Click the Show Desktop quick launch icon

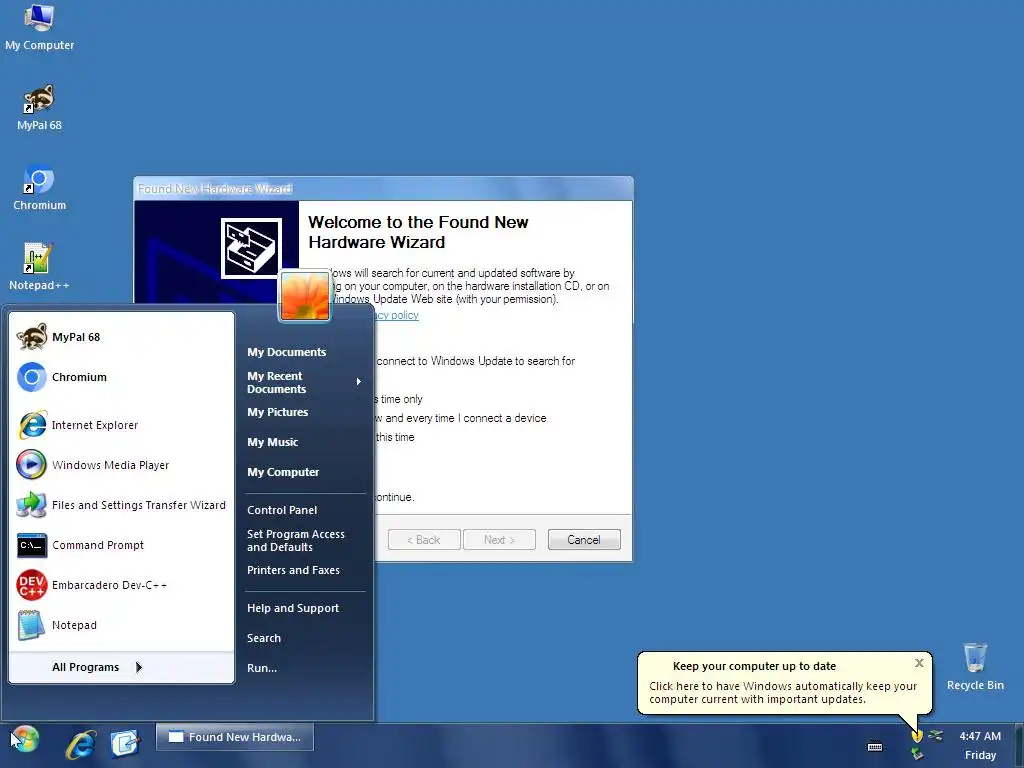[x=125, y=743]
